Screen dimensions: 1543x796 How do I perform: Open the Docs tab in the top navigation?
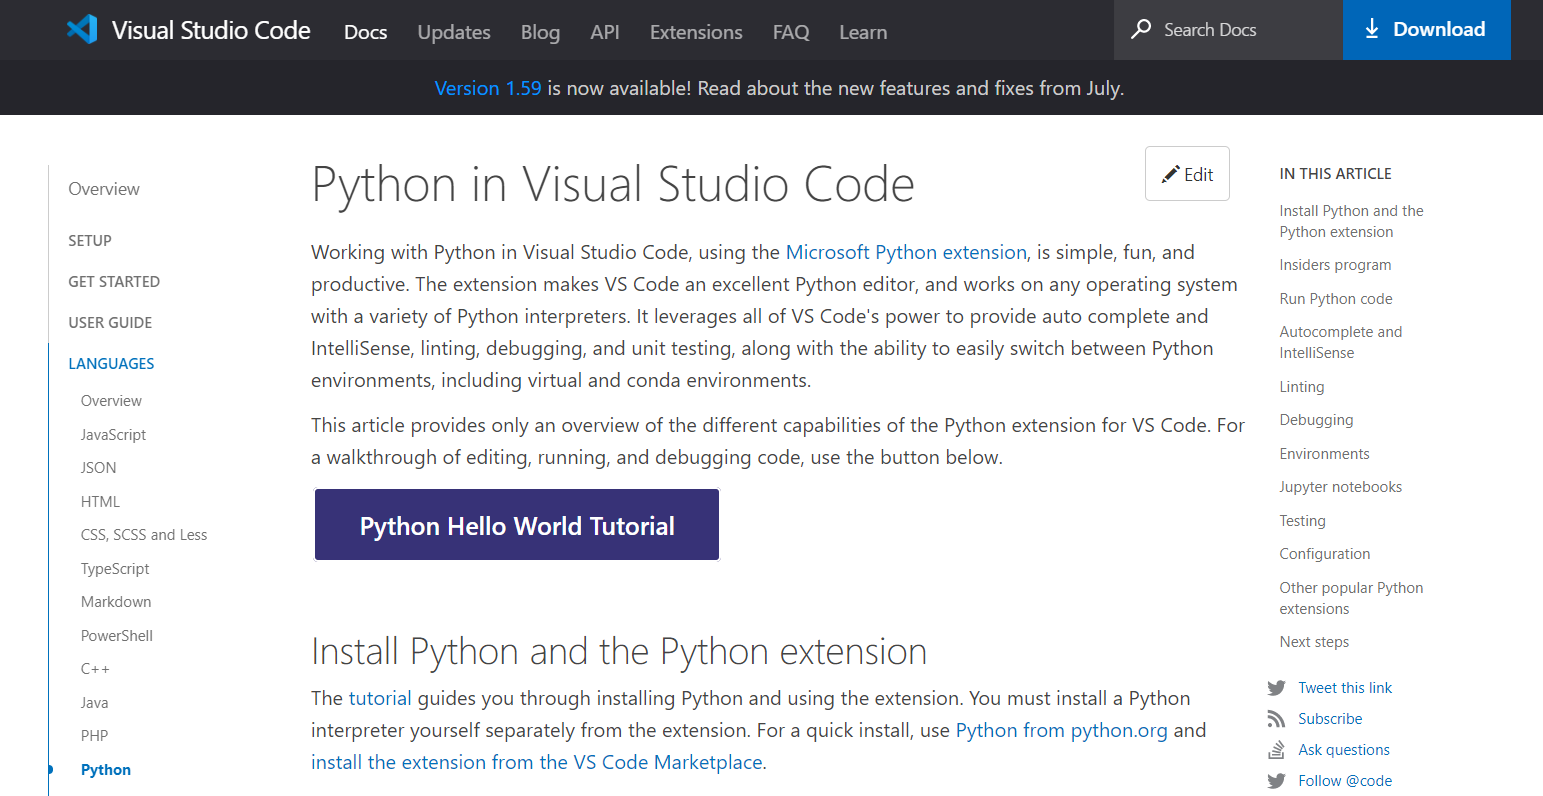click(x=365, y=32)
